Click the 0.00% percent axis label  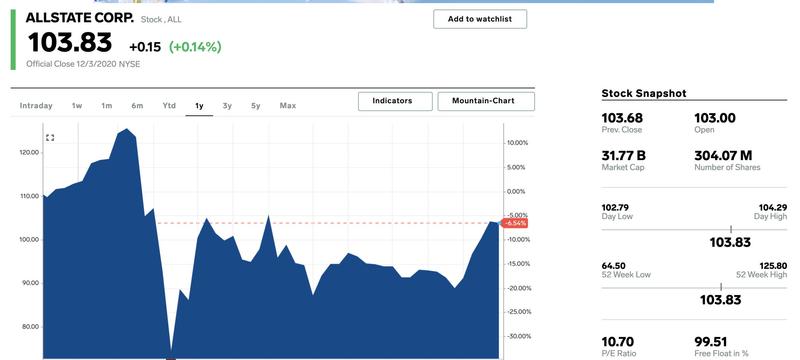coord(516,191)
